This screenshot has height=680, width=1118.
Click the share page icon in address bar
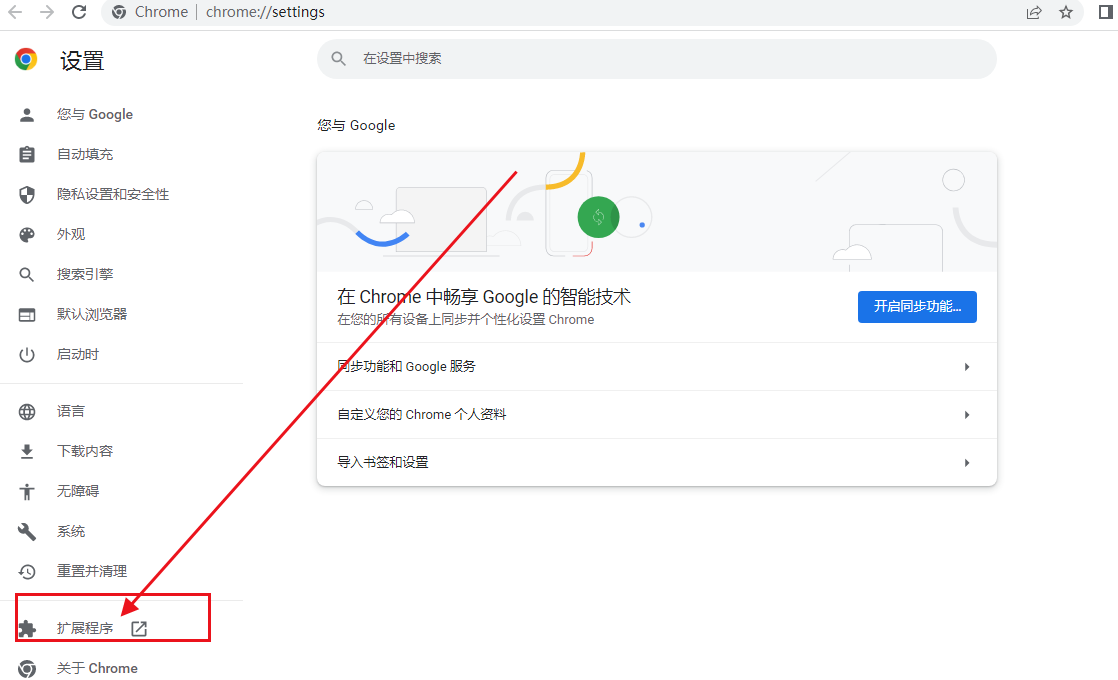(1034, 12)
